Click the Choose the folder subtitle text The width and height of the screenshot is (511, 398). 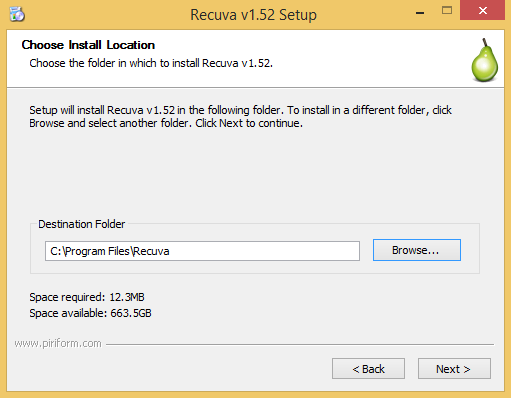[151, 63]
